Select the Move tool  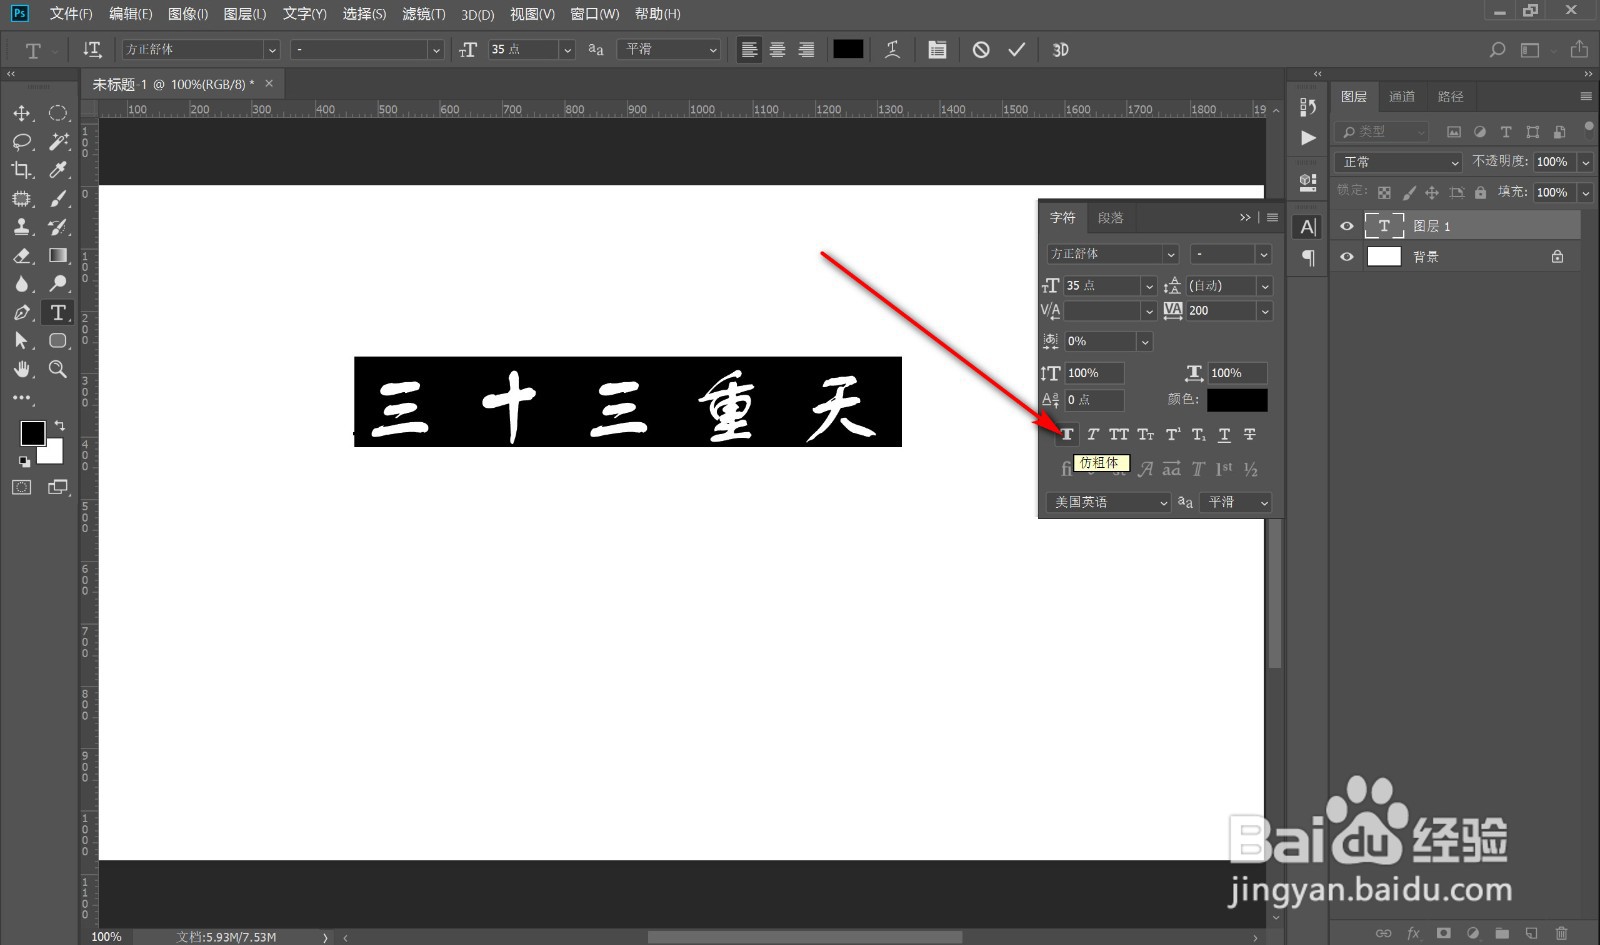tap(22, 113)
